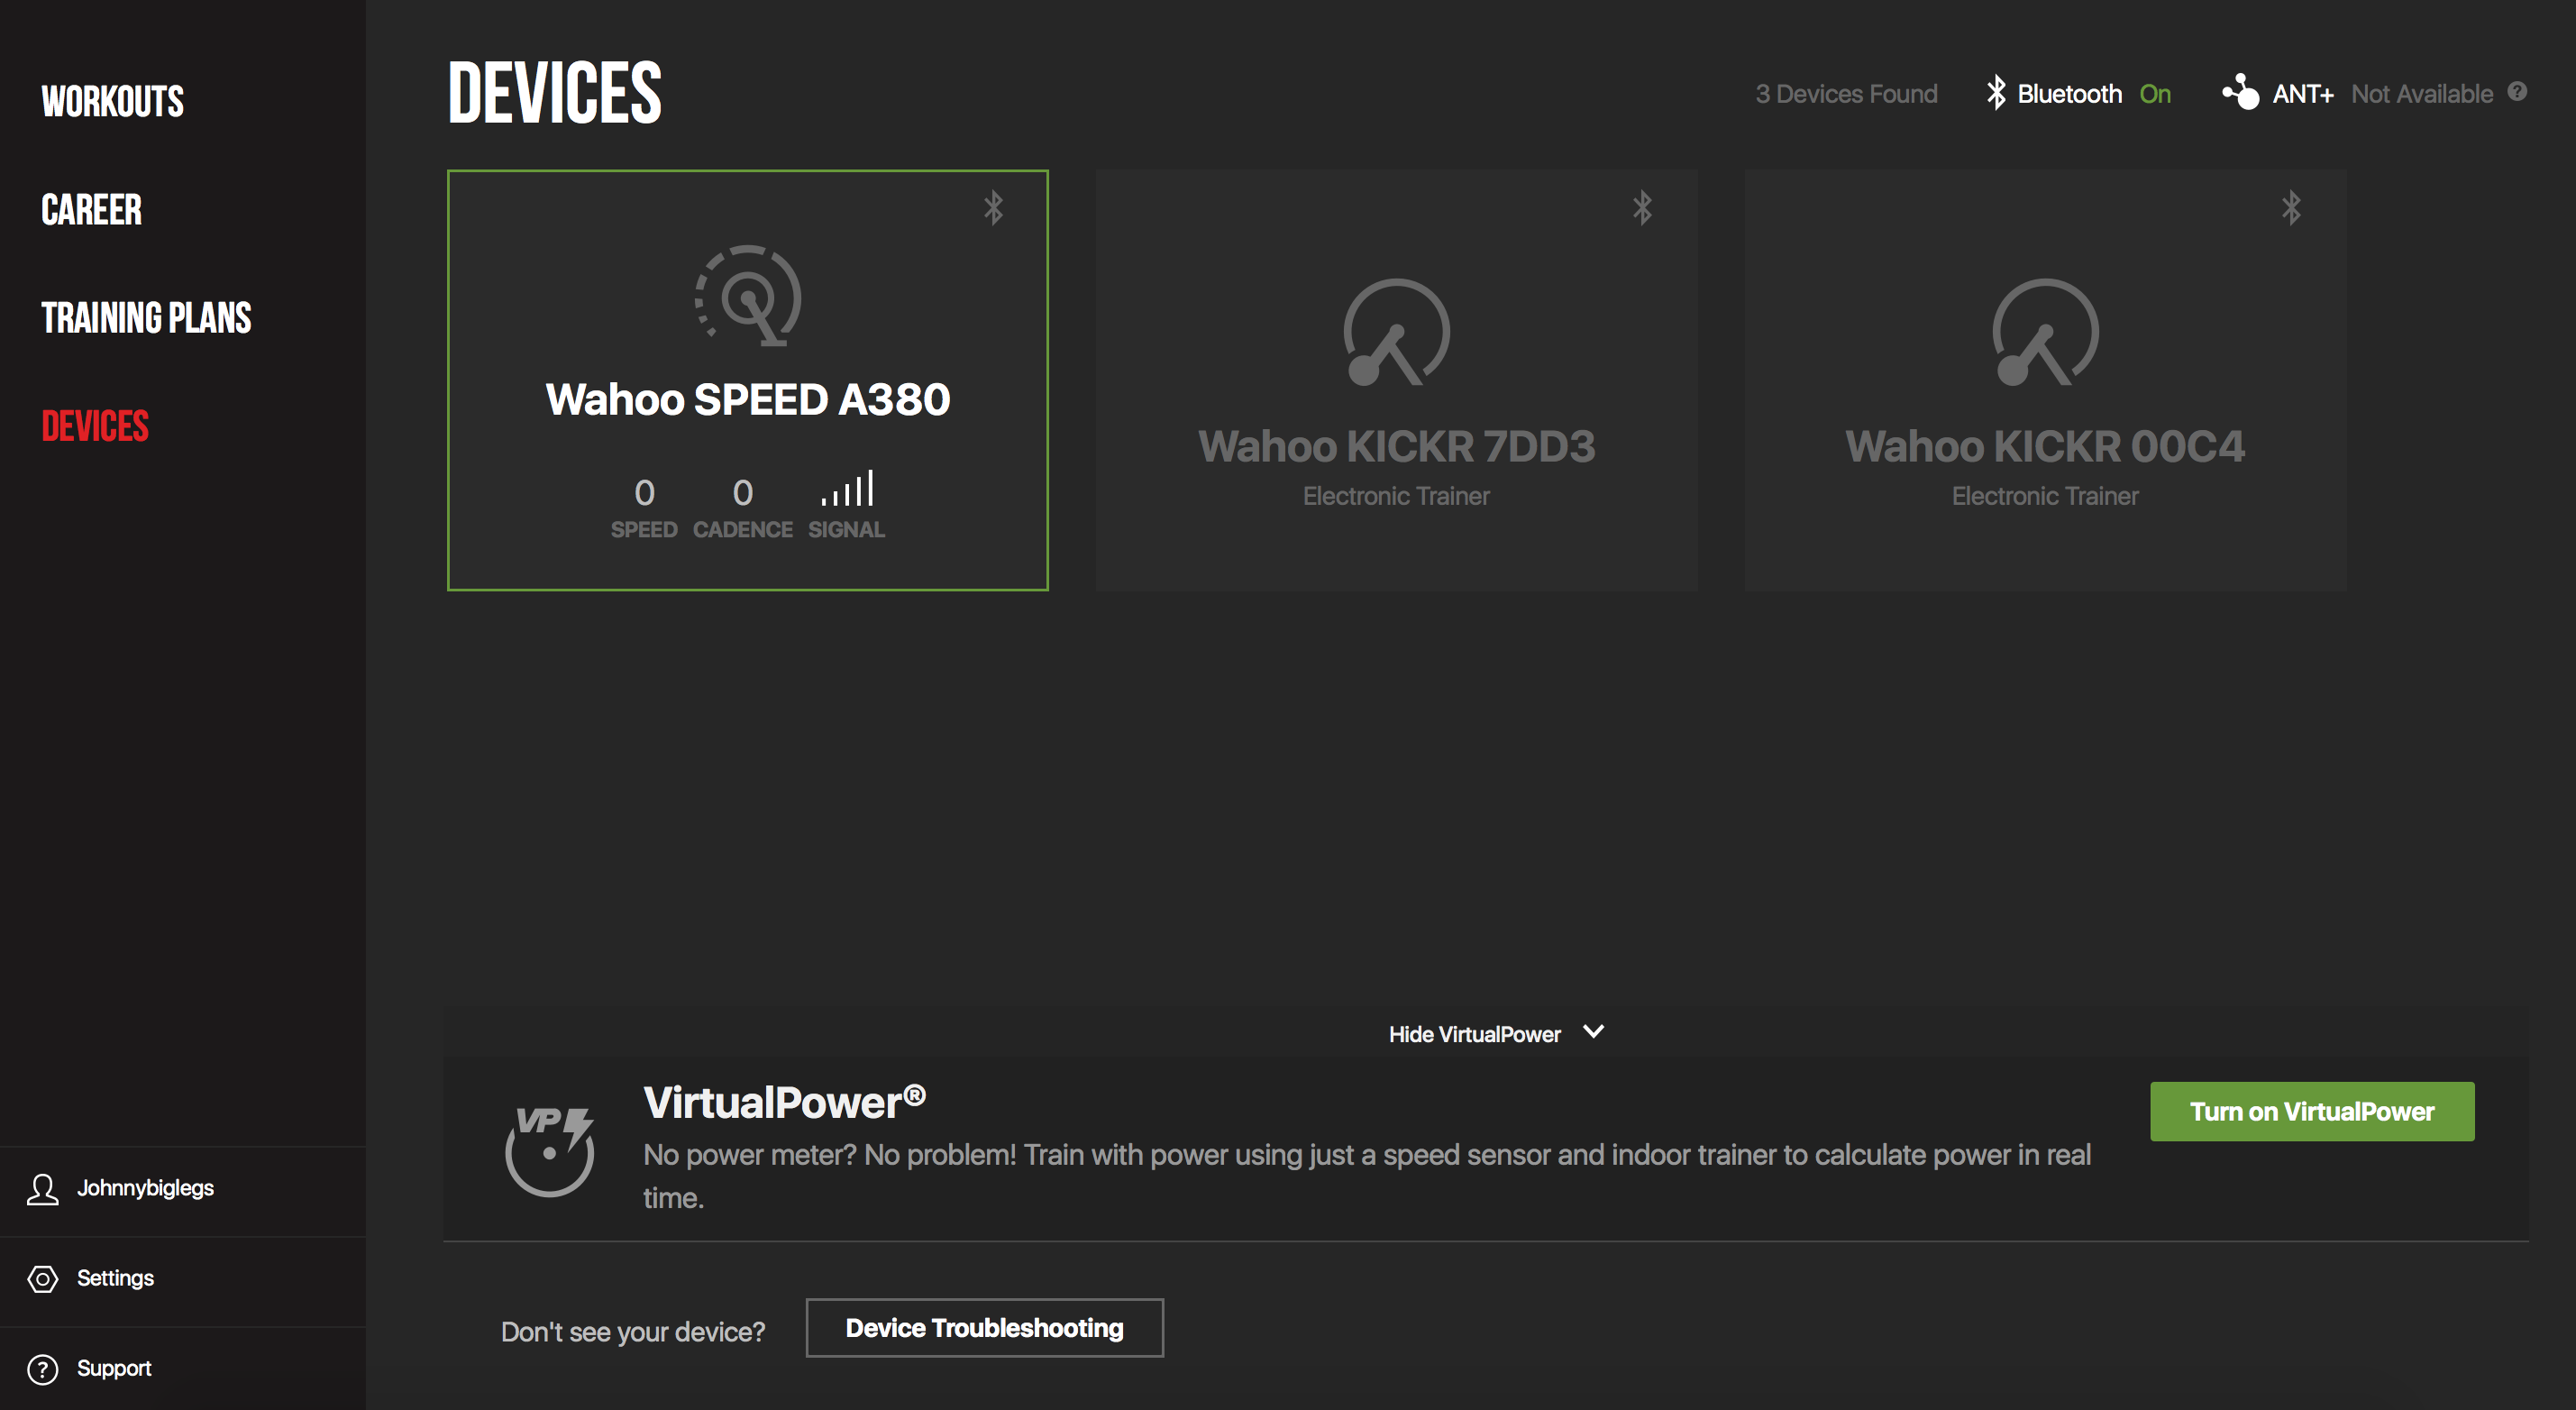Click the VirtualPower® heading
Viewport: 2576px width, 1410px height.
tap(785, 1102)
